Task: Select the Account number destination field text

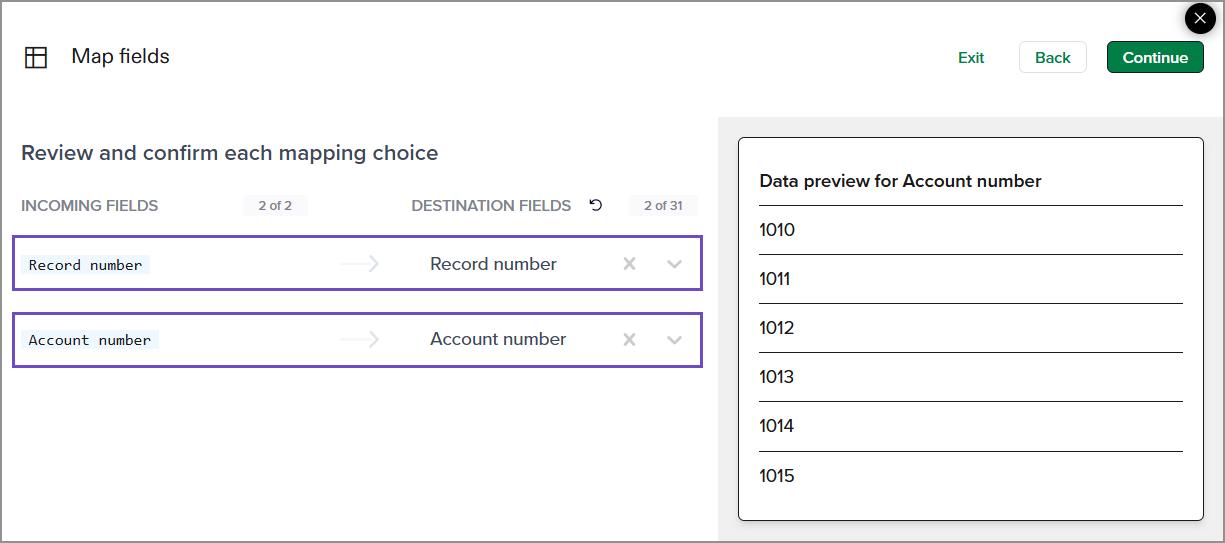Action: click(x=498, y=340)
